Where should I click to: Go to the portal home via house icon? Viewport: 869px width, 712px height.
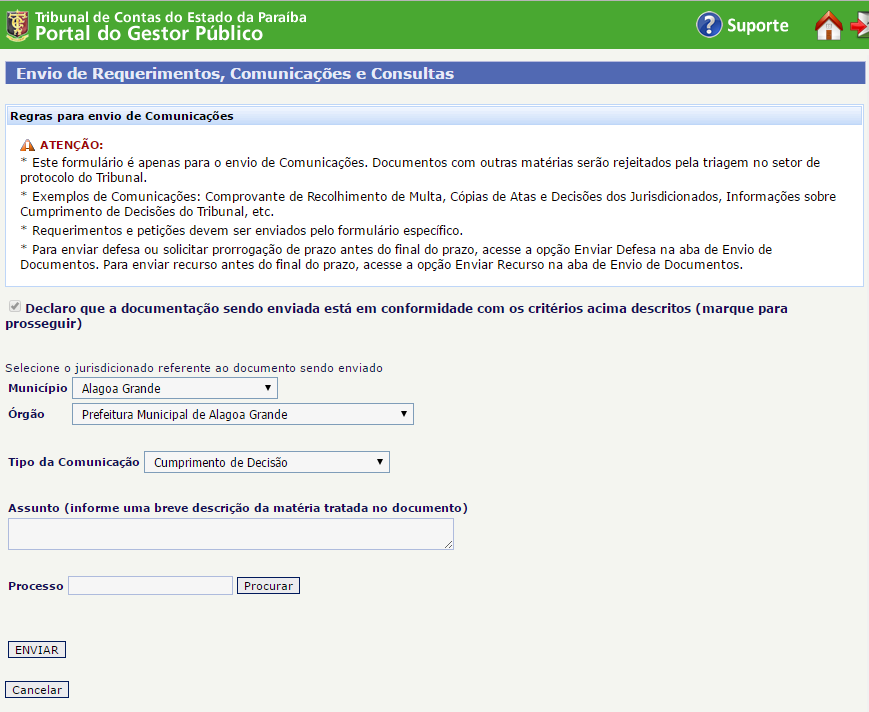828,26
